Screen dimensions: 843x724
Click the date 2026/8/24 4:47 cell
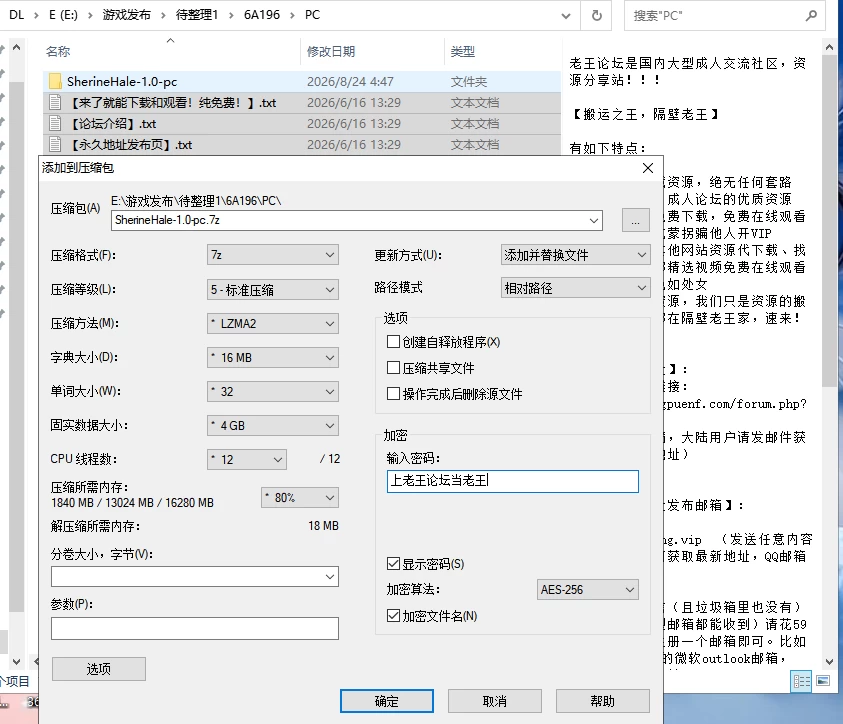[x=350, y=82]
